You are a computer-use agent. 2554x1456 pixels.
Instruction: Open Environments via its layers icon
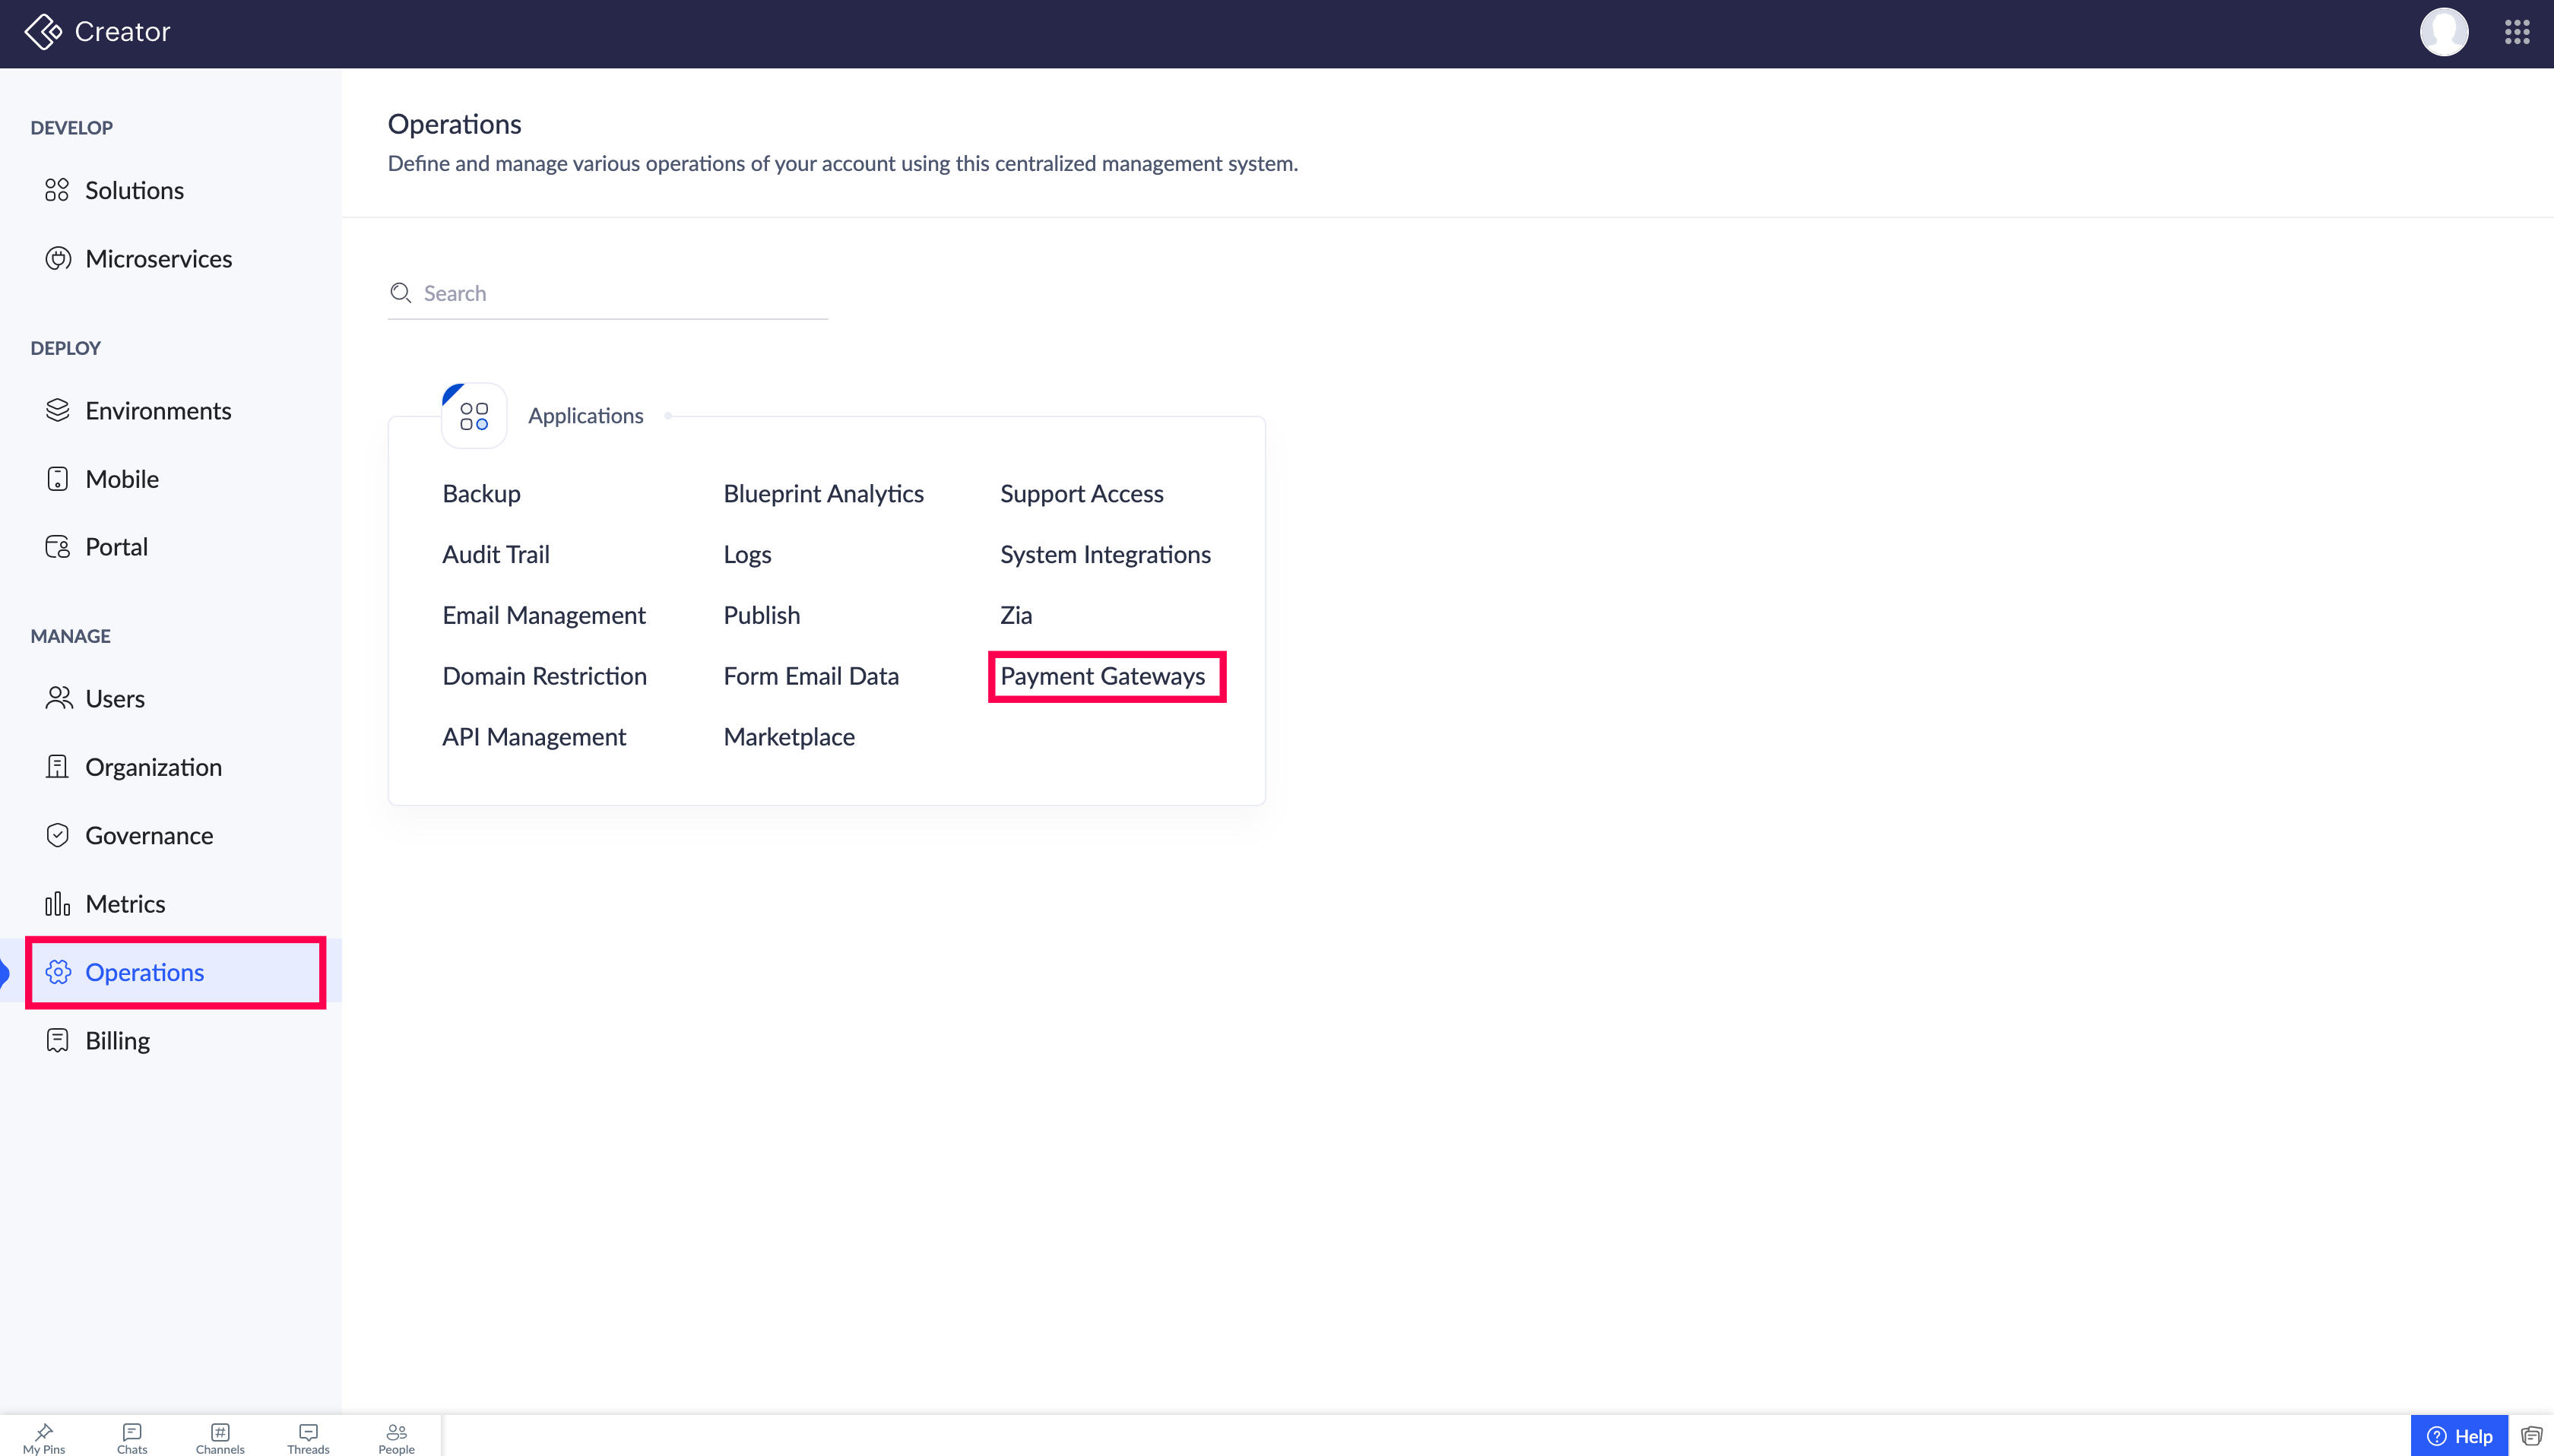coord(58,411)
